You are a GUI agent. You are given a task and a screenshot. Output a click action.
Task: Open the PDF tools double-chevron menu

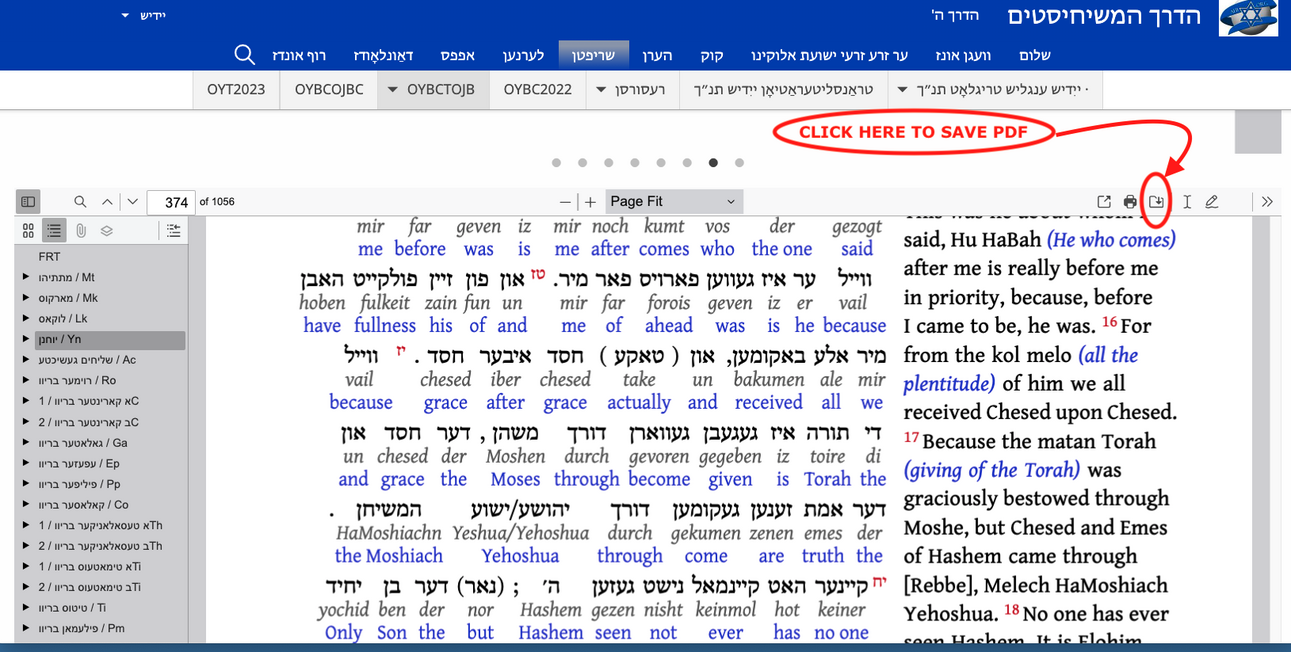tap(1267, 202)
